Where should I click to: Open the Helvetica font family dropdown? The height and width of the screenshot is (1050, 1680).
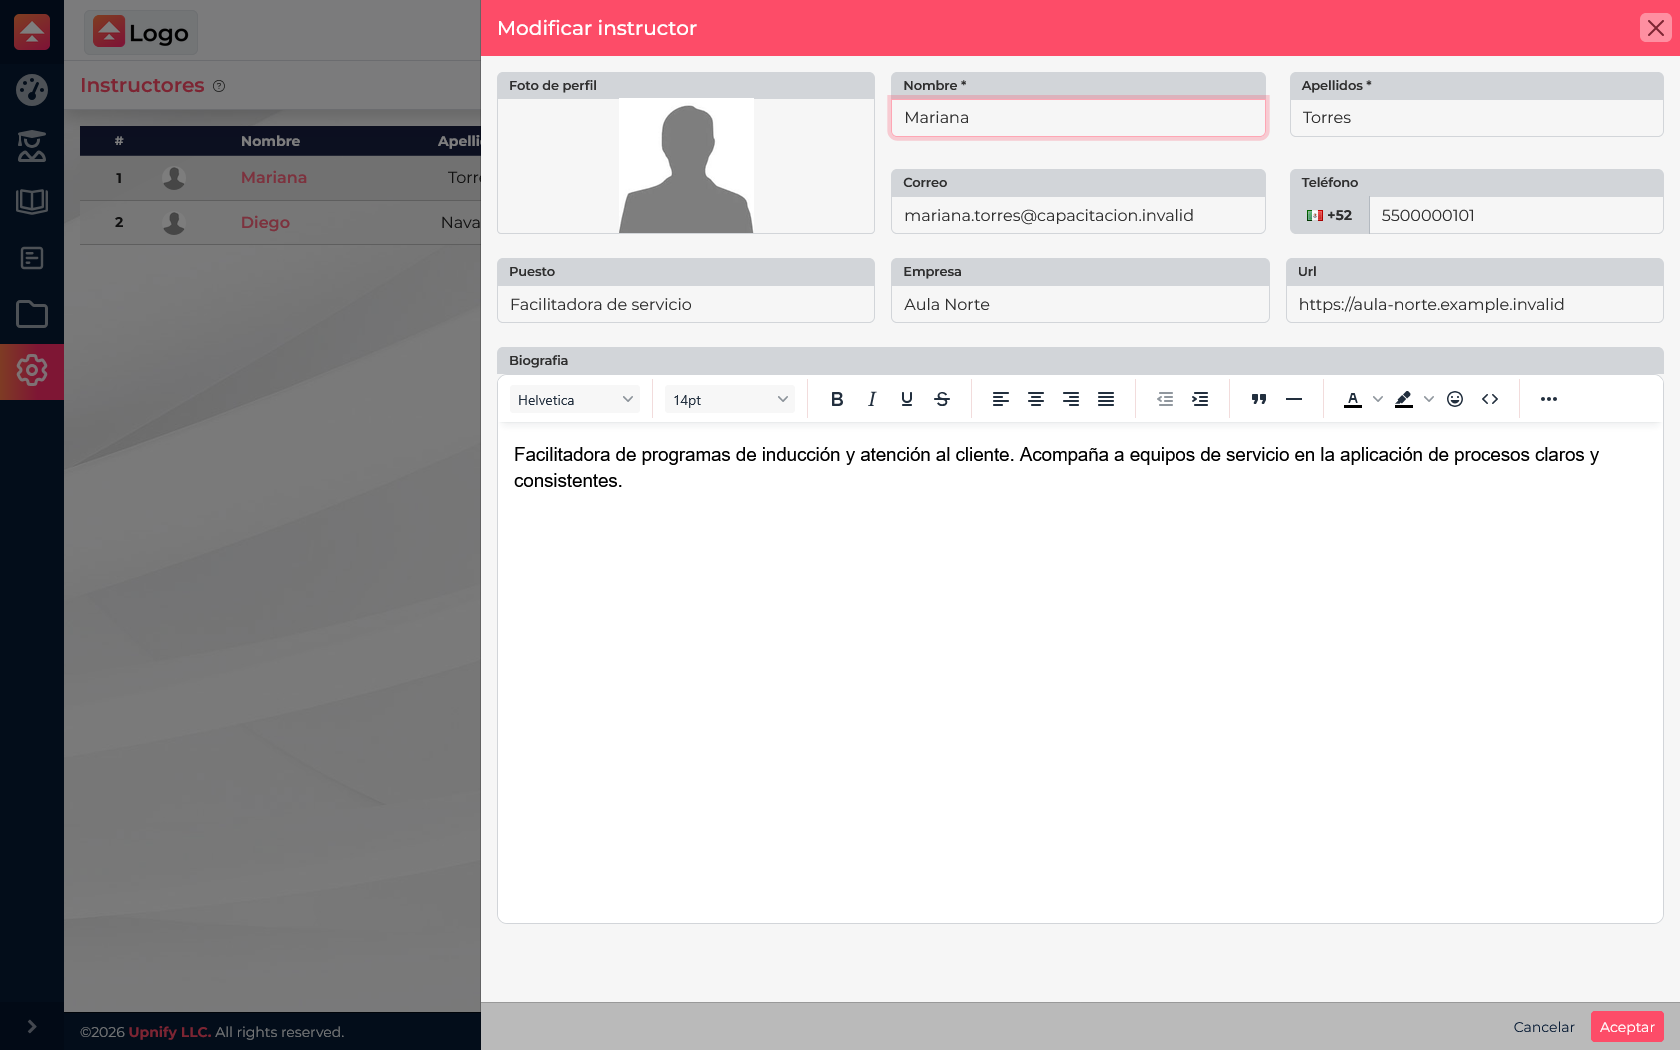[x=575, y=399]
